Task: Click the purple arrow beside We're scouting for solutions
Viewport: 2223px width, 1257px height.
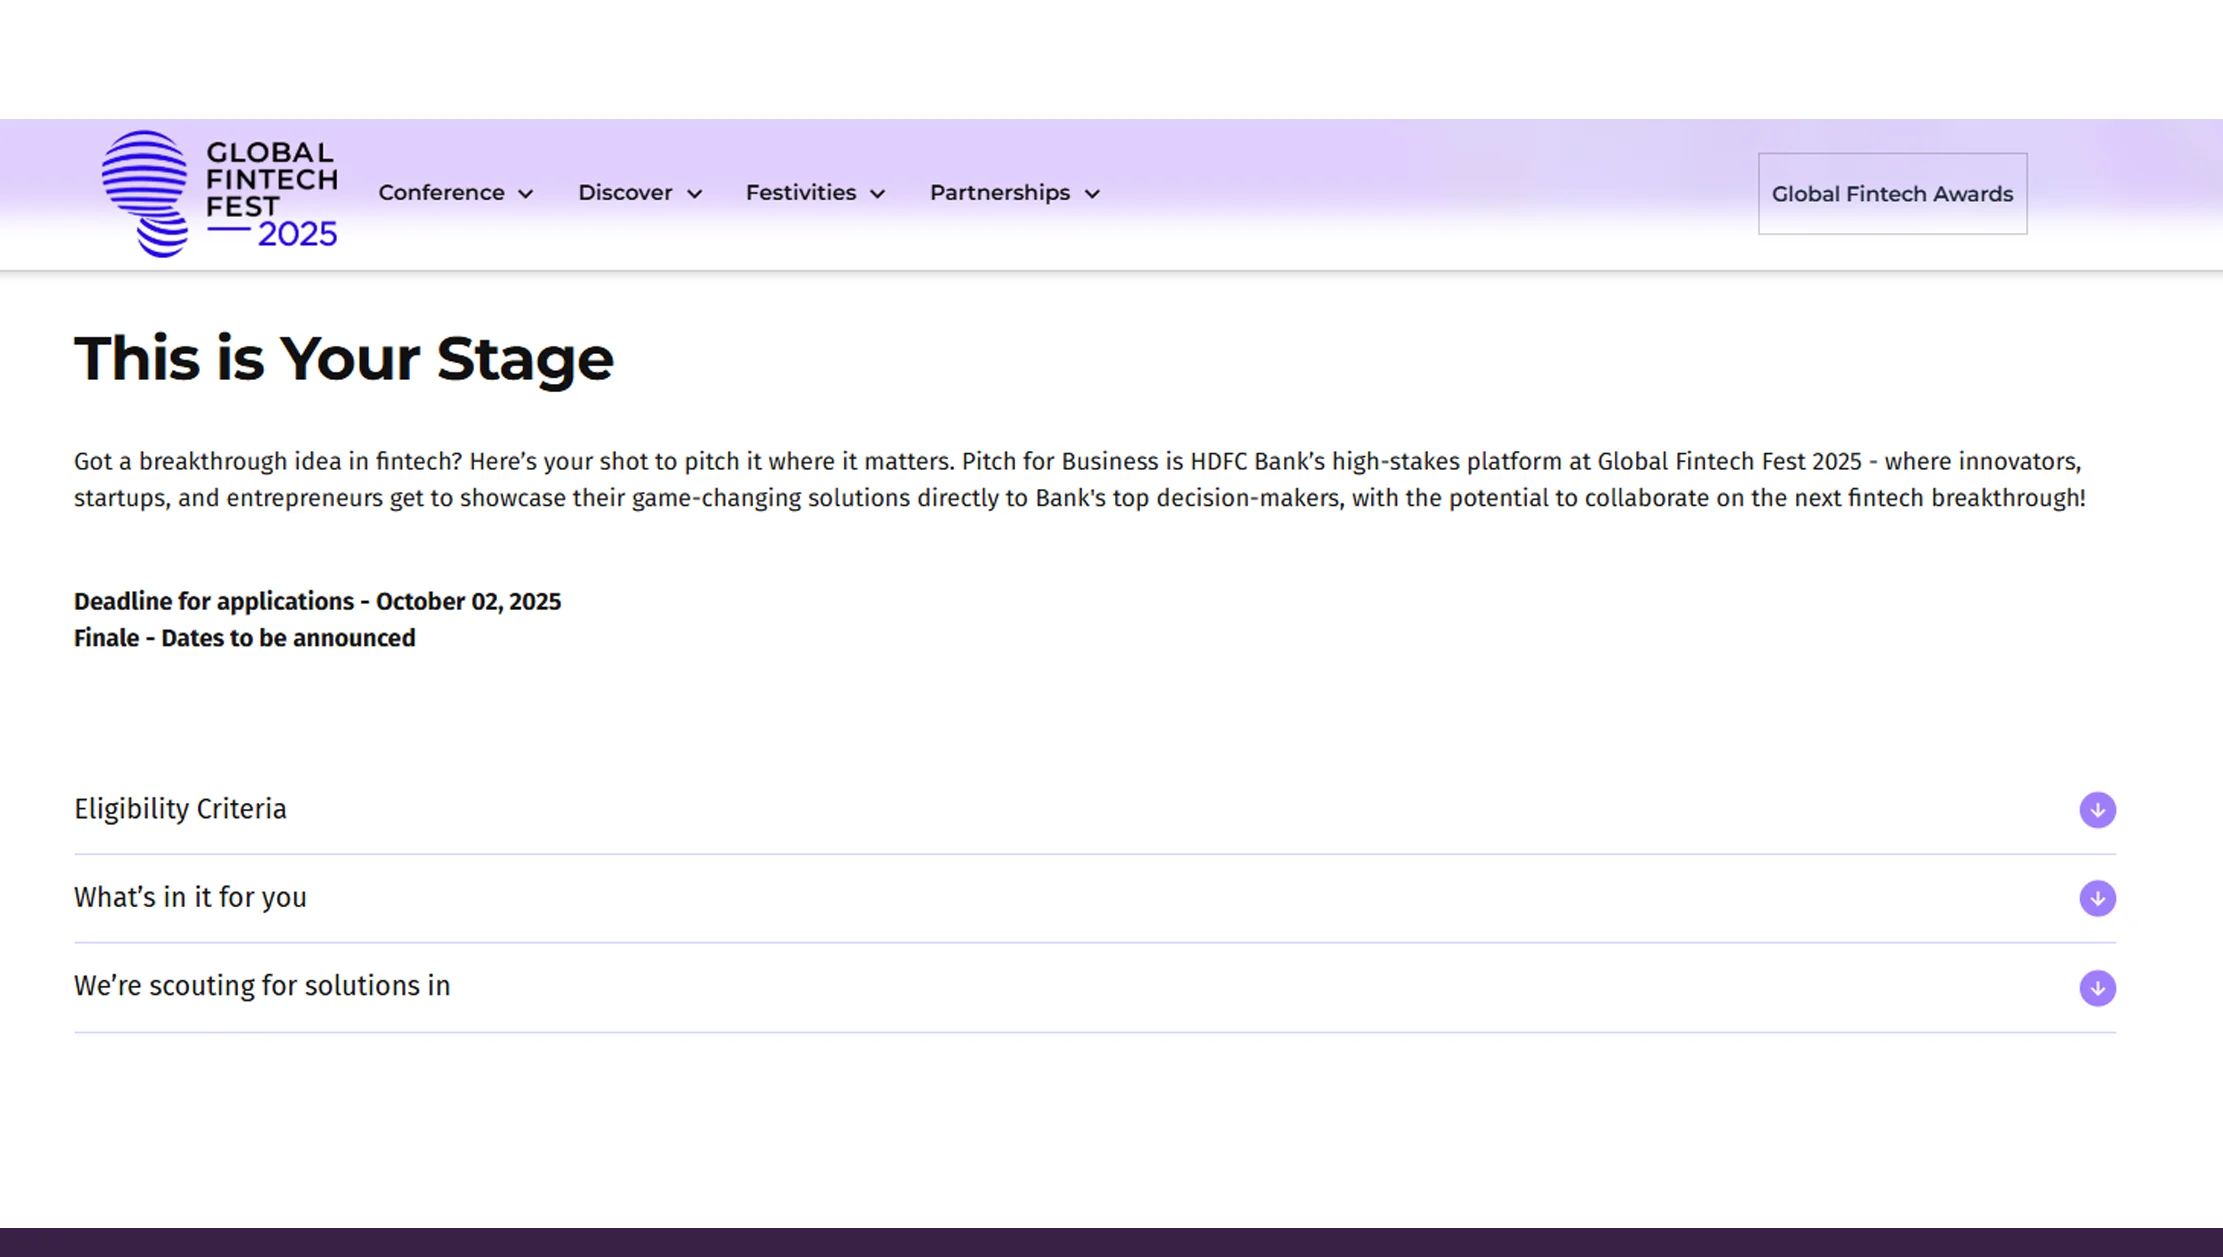Action: click(2097, 987)
